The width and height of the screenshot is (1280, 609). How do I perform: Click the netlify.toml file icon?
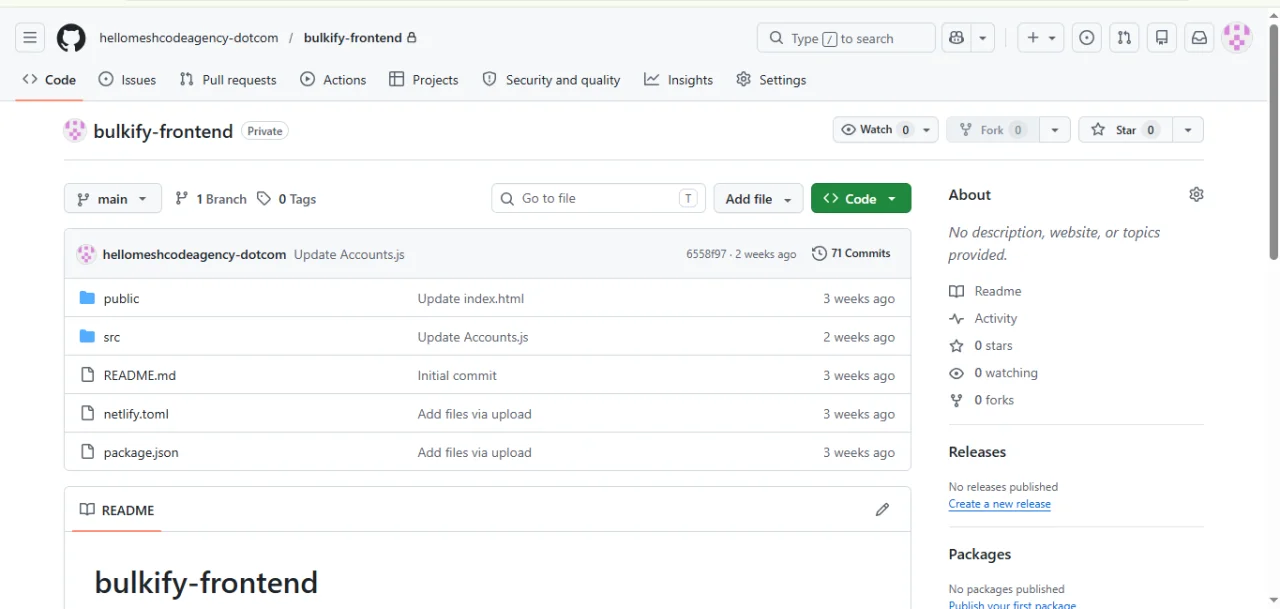tap(87, 414)
